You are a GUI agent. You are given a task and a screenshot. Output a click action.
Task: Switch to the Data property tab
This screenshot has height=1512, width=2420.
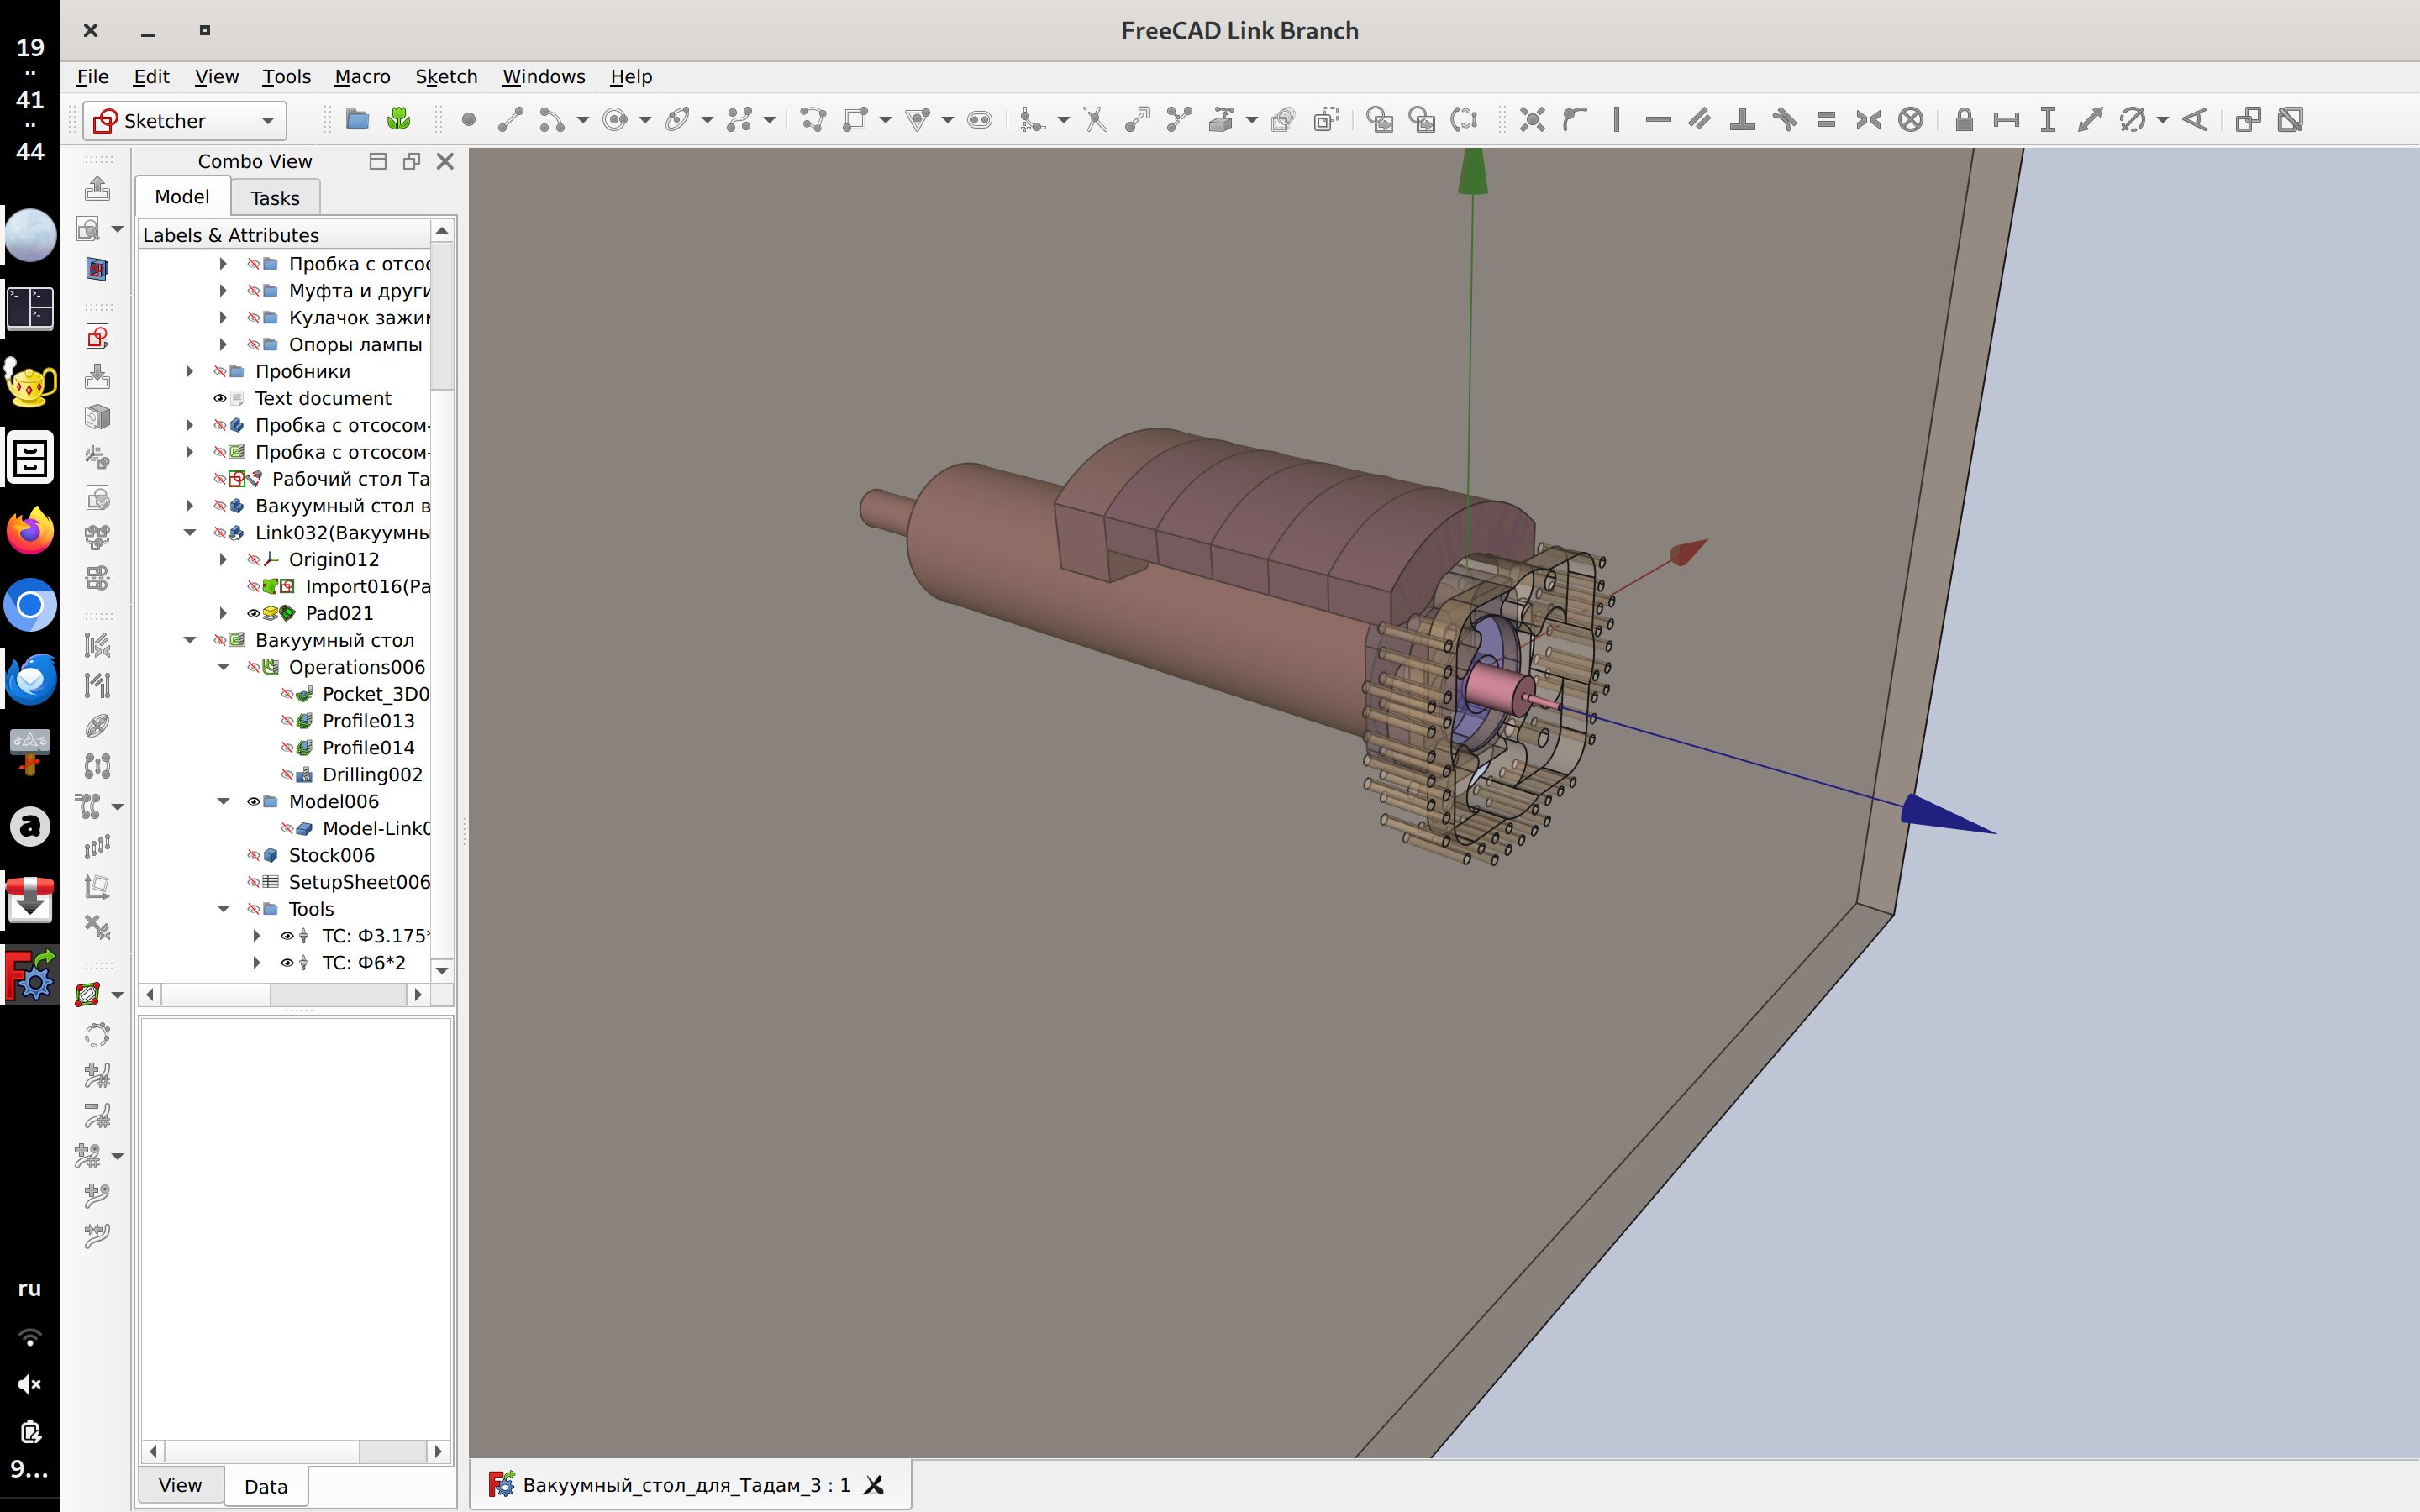point(265,1486)
